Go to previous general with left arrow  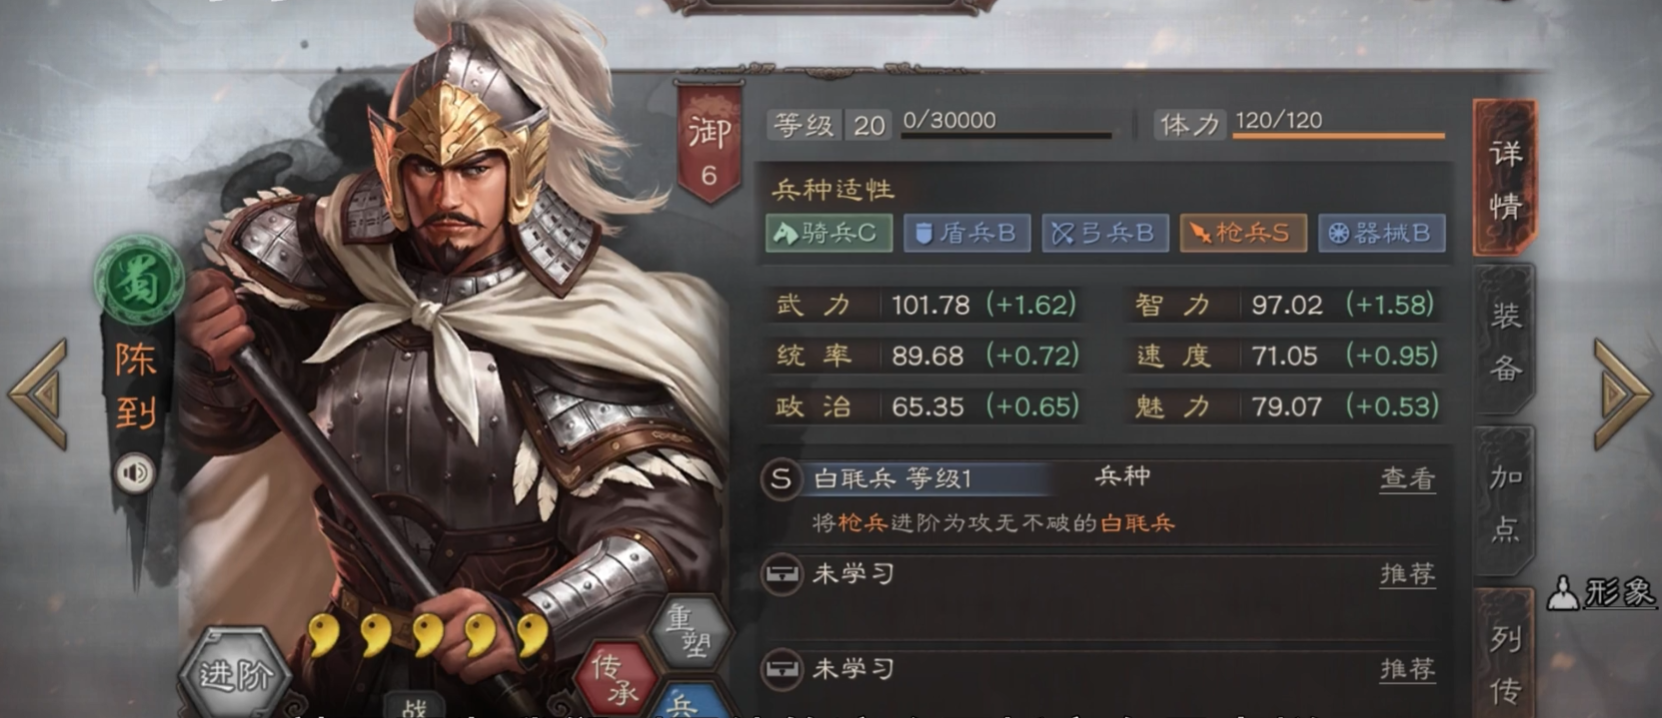click(x=40, y=394)
